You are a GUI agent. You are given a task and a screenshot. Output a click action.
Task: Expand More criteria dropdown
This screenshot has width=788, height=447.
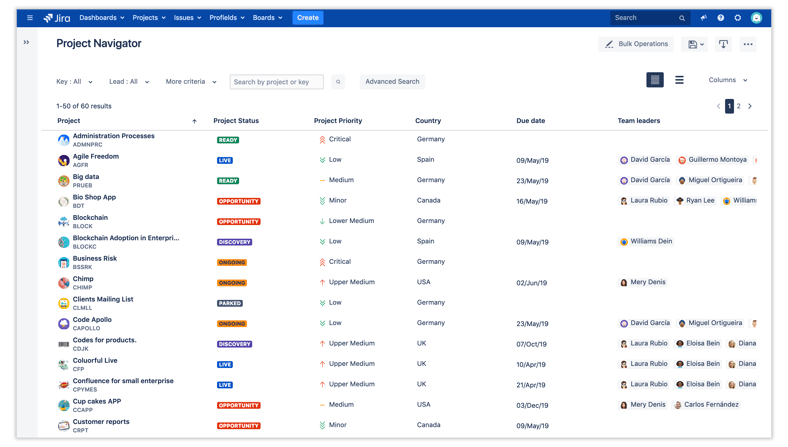click(191, 81)
